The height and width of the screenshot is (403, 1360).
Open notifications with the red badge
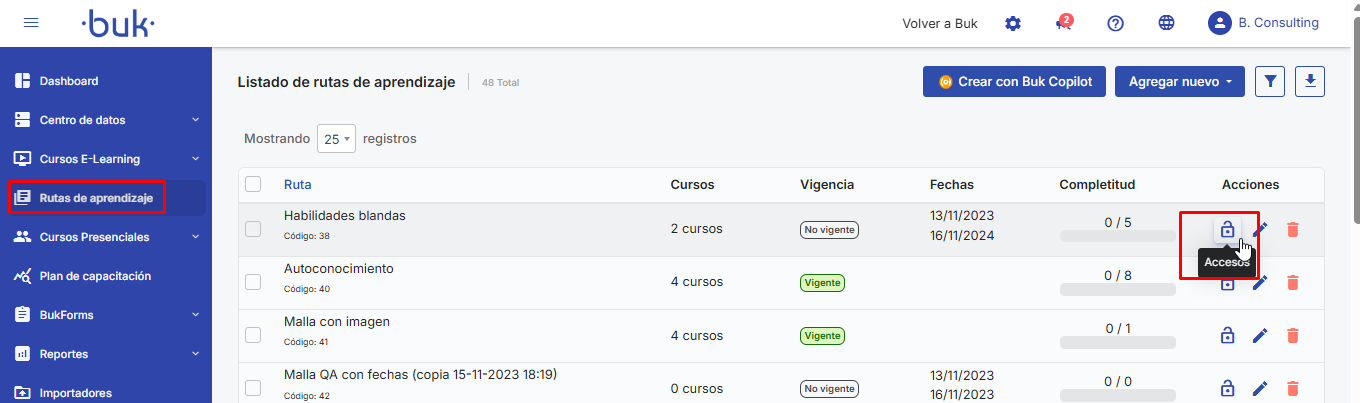pyautogui.click(x=1064, y=23)
